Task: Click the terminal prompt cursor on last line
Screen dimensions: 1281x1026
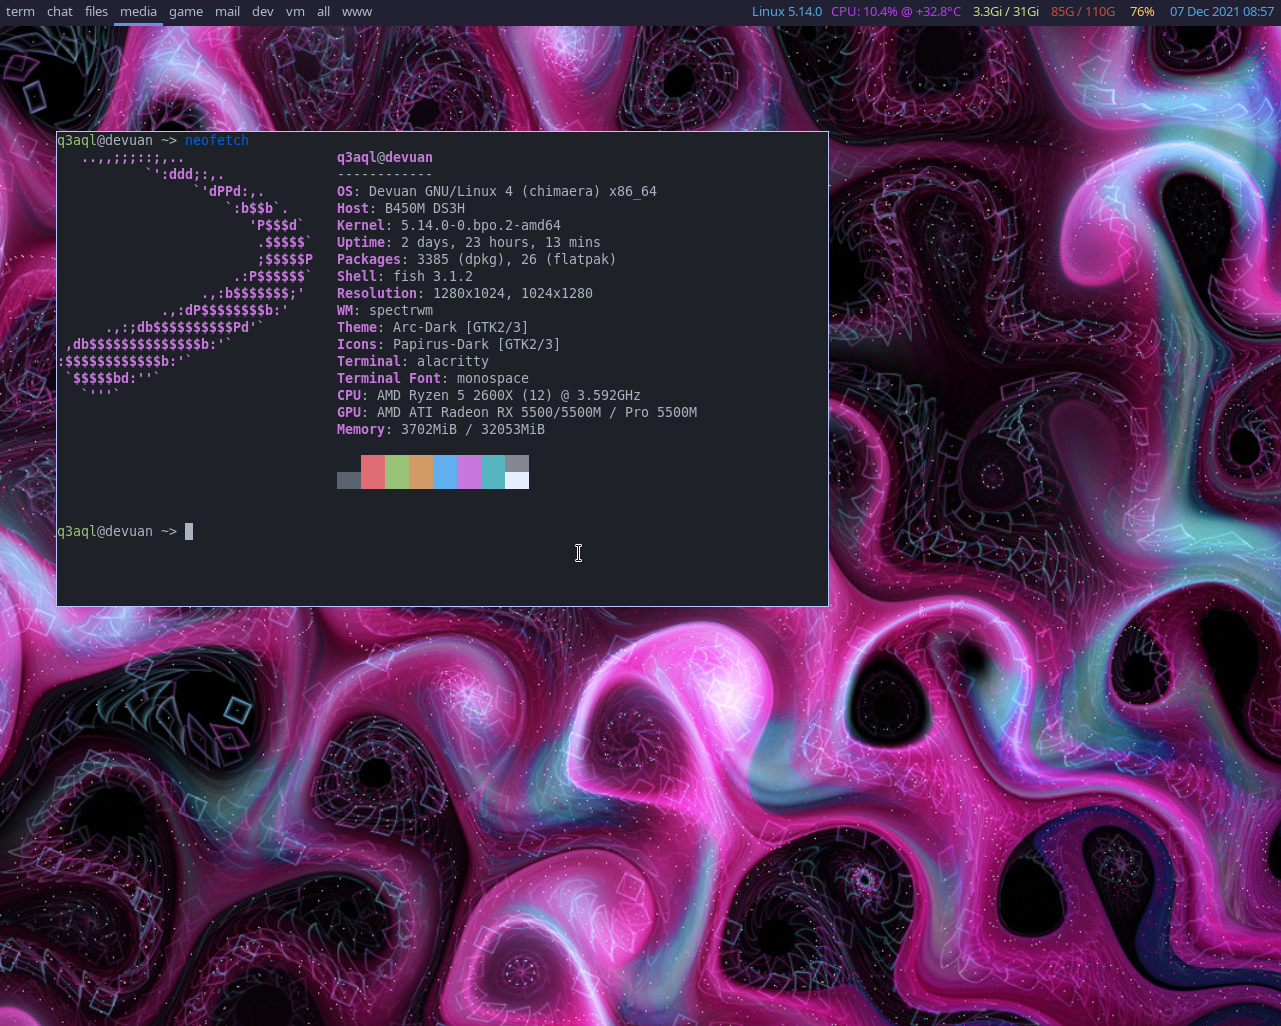Action: (189, 531)
